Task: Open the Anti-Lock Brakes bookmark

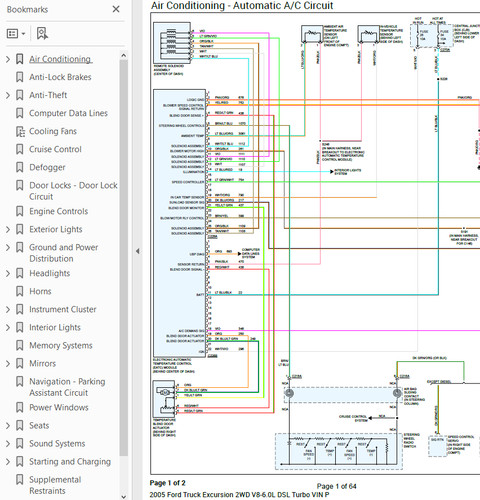Action: pos(60,77)
